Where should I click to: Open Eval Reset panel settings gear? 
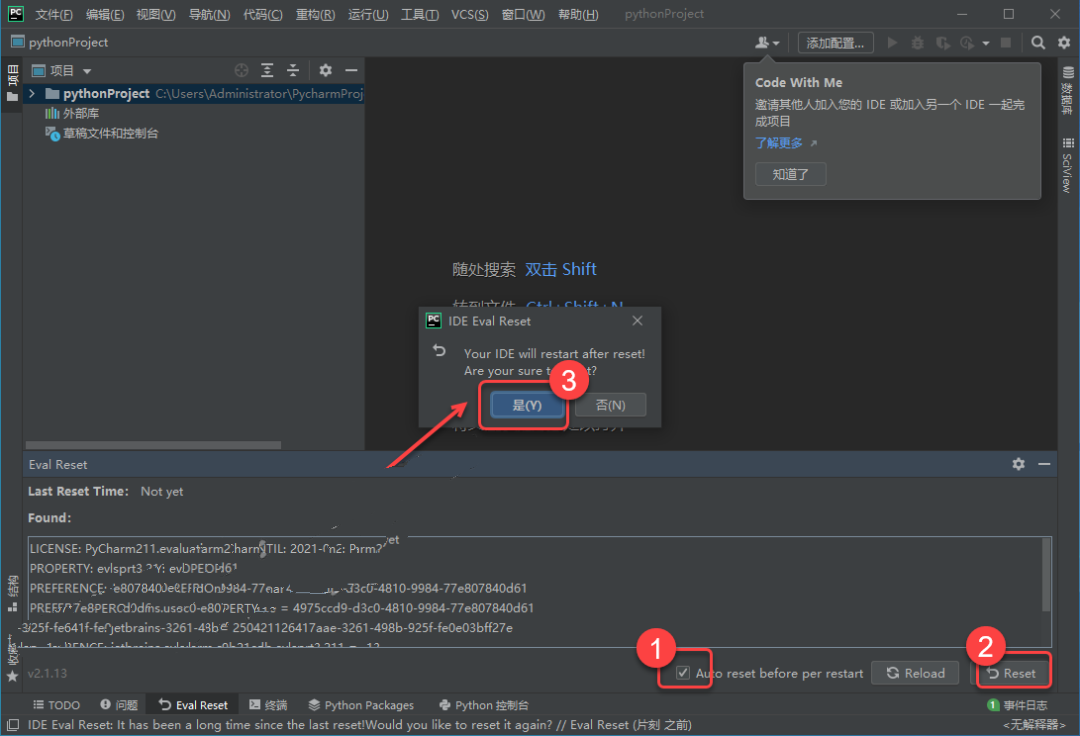[1019, 464]
